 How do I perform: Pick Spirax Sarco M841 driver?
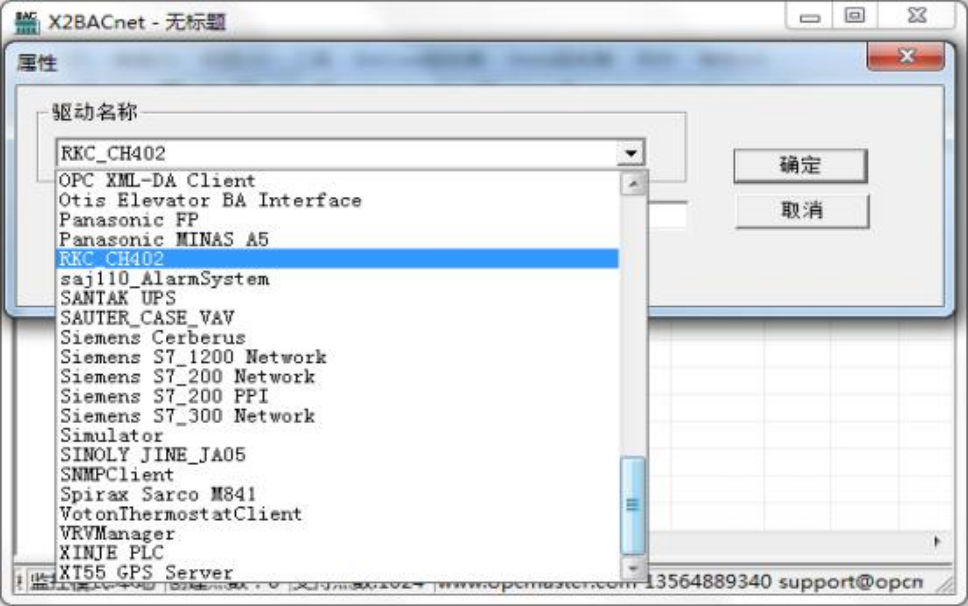[x=338, y=494]
